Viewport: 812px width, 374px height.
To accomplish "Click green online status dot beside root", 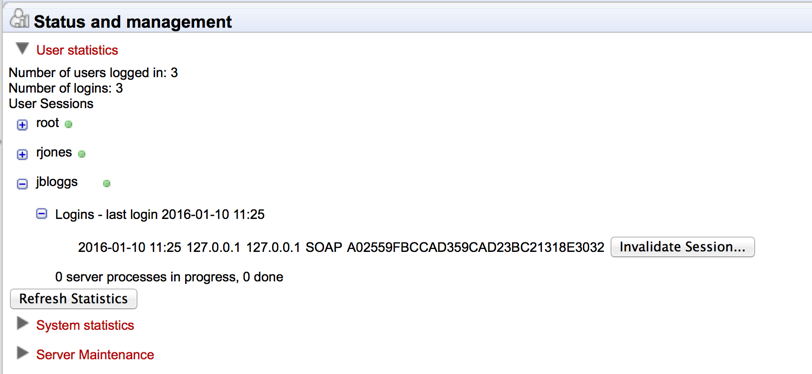I will pos(68,125).
